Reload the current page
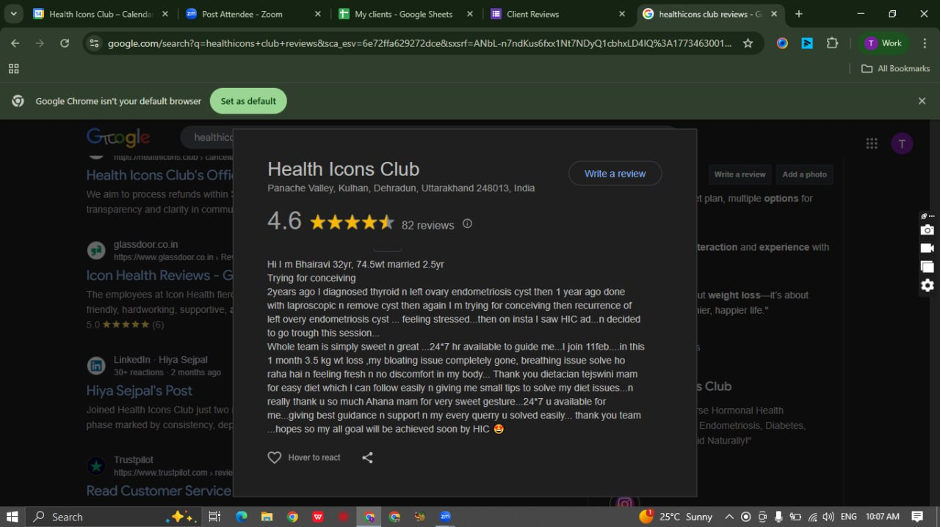This screenshot has height=527, width=941. 65,43
